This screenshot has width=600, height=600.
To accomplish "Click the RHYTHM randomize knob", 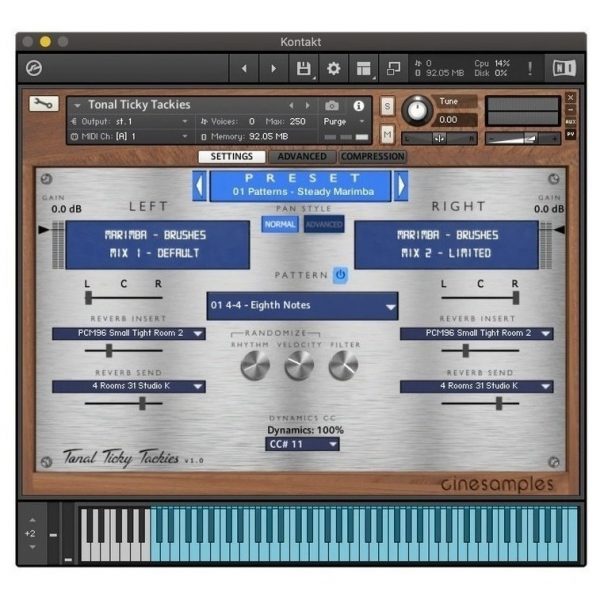I will 255,365.
